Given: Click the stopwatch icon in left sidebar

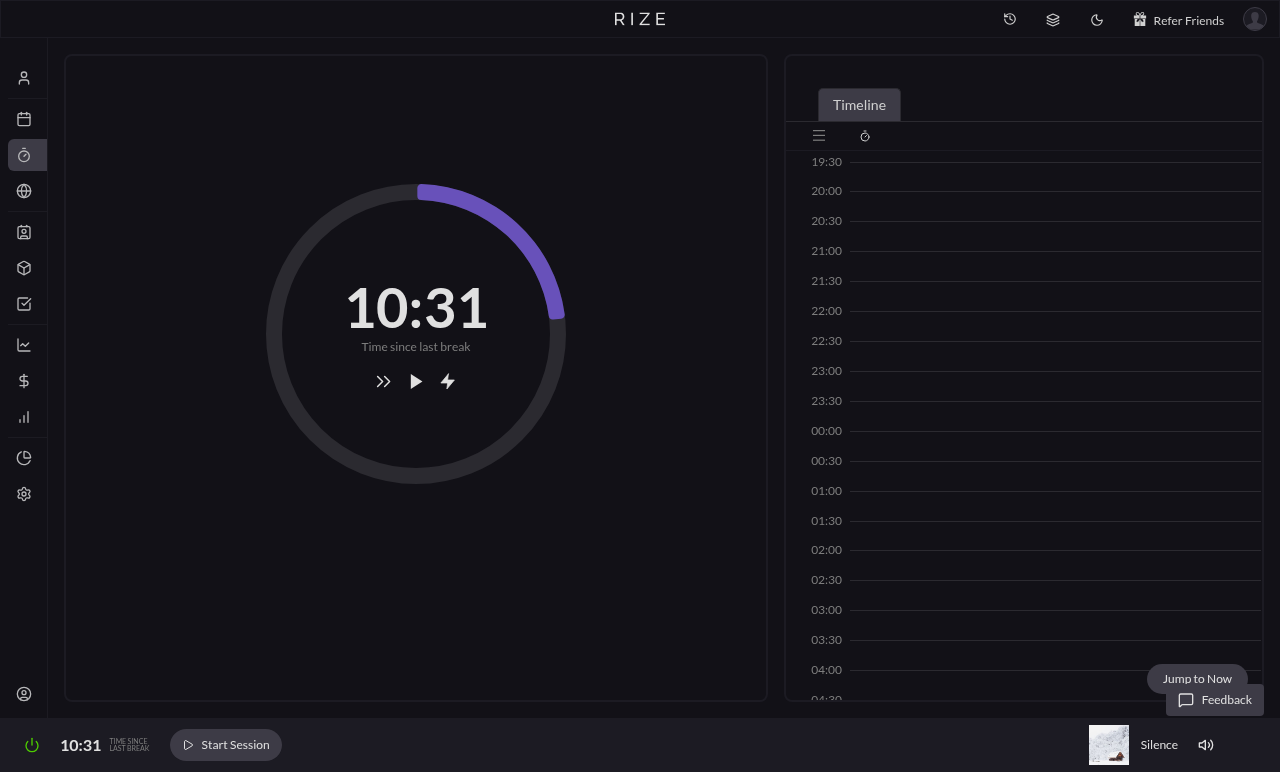Looking at the screenshot, I should [x=24, y=155].
